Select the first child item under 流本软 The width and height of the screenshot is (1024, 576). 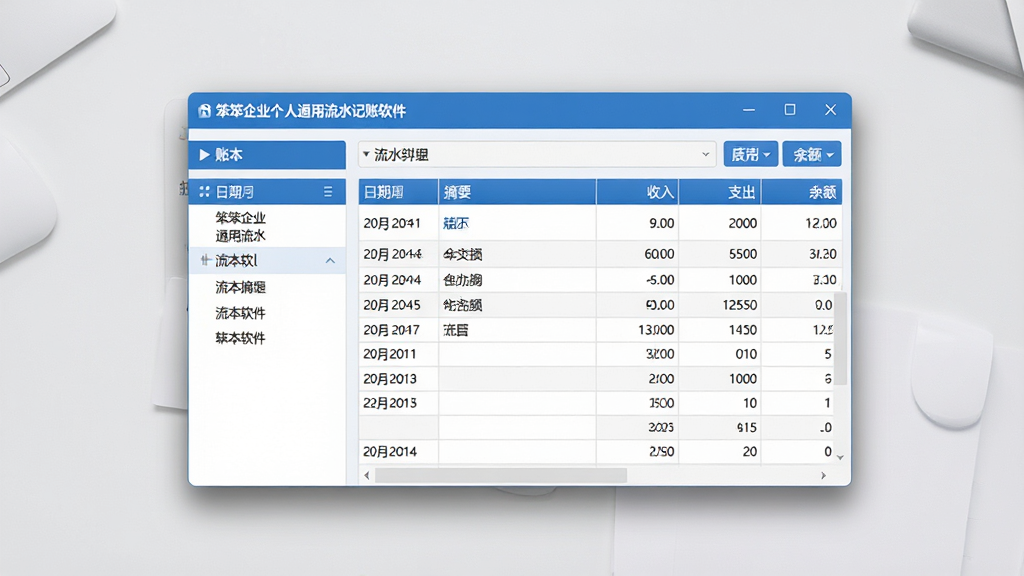[x=240, y=287]
